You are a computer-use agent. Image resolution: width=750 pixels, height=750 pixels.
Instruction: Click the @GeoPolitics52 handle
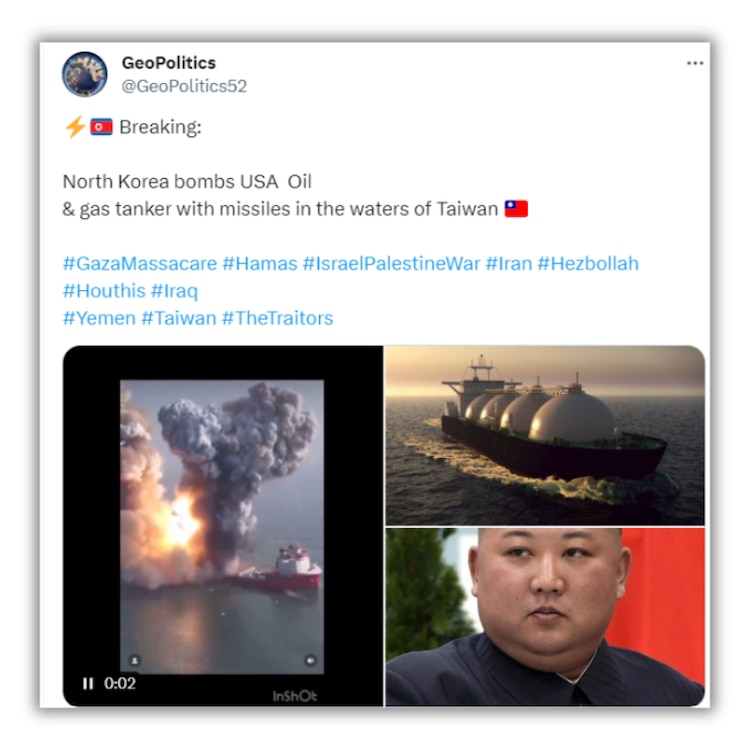[x=184, y=86]
